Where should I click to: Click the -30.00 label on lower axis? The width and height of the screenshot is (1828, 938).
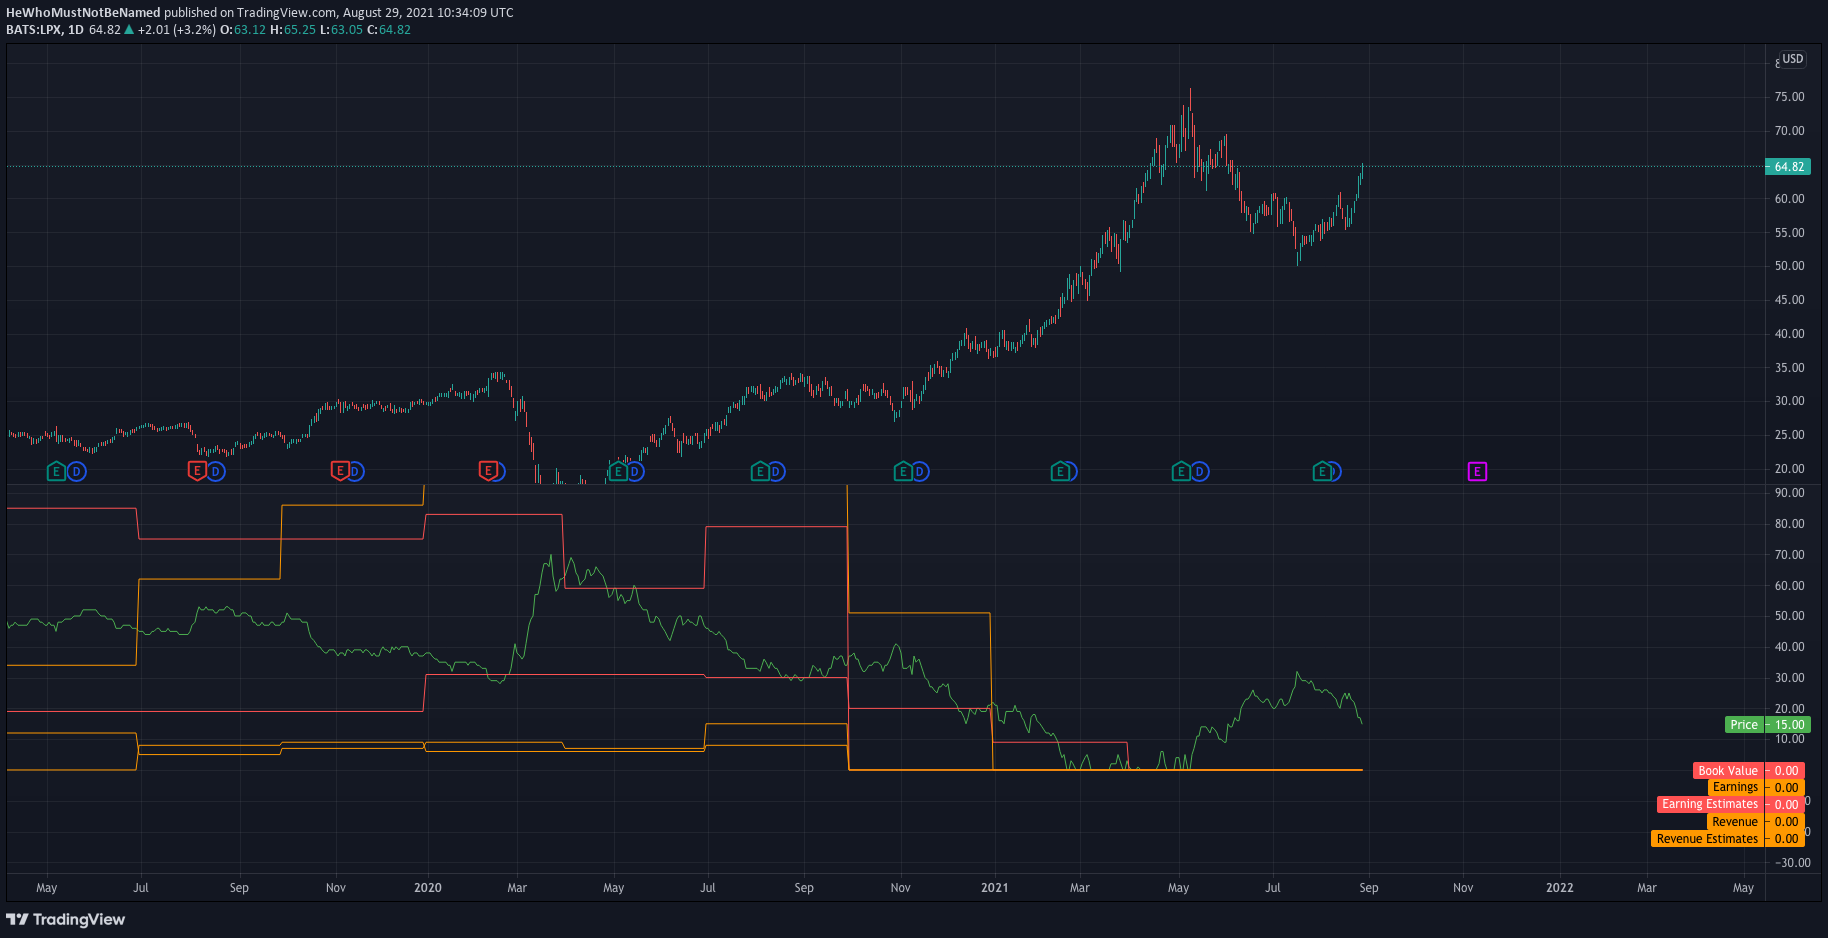(1791, 863)
